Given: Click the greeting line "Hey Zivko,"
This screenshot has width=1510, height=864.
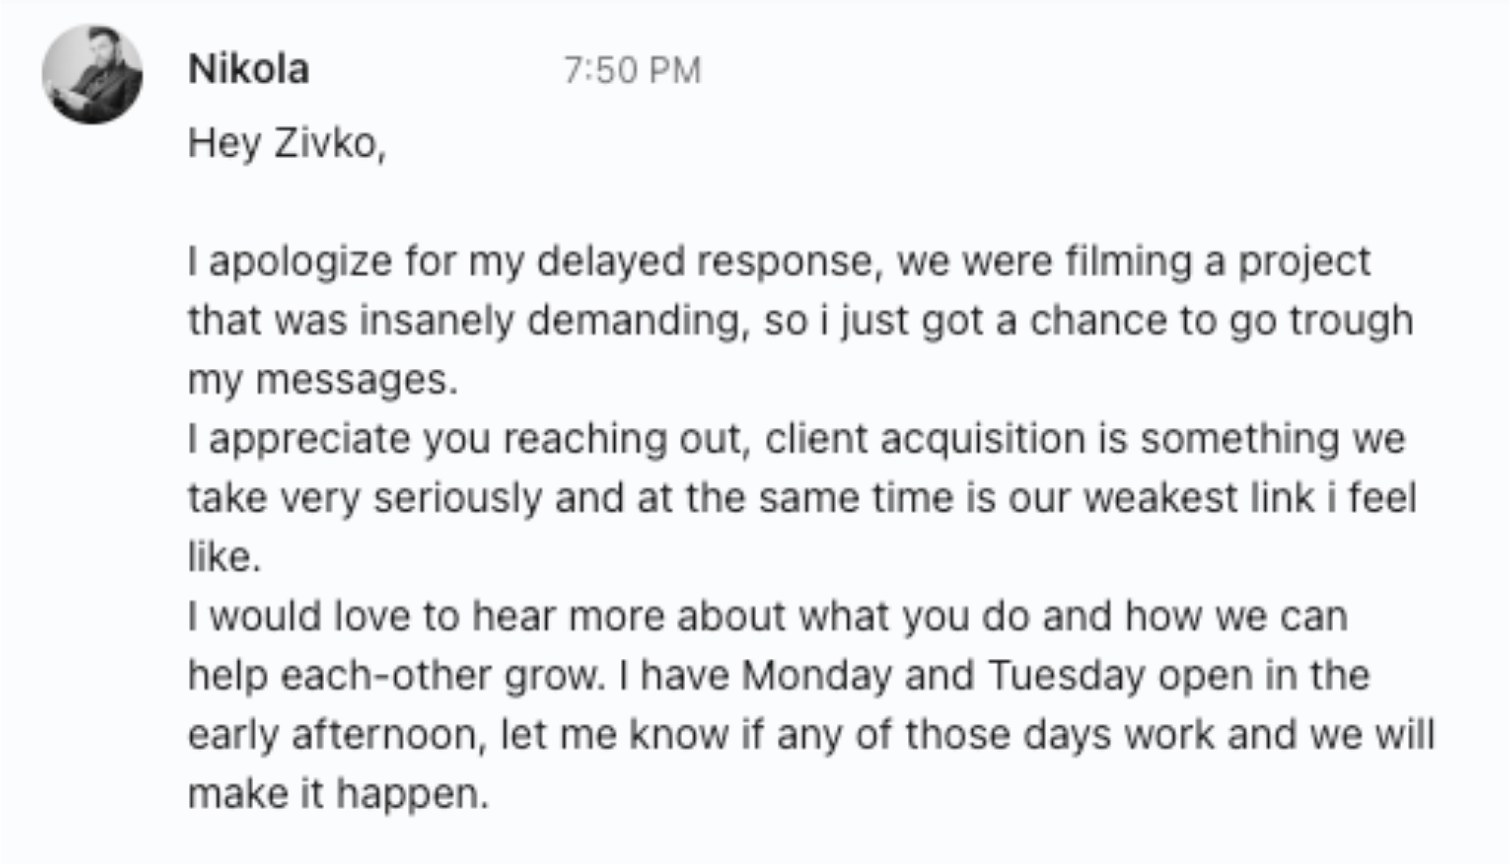Looking at the screenshot, I should [x=287, y=144].
